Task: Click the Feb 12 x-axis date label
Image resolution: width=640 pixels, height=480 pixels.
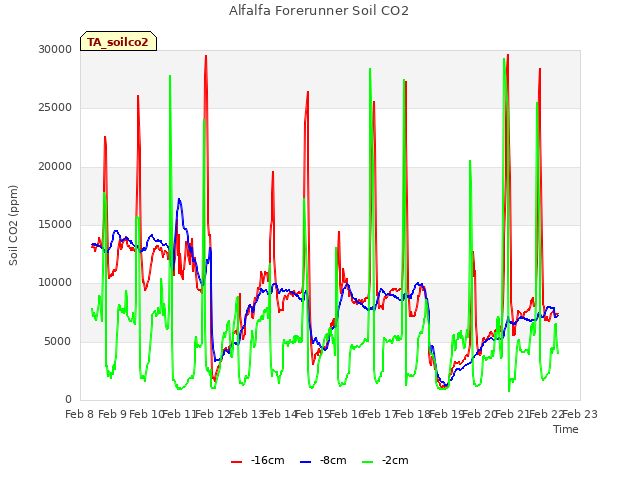Action: (x=213, y=414)
